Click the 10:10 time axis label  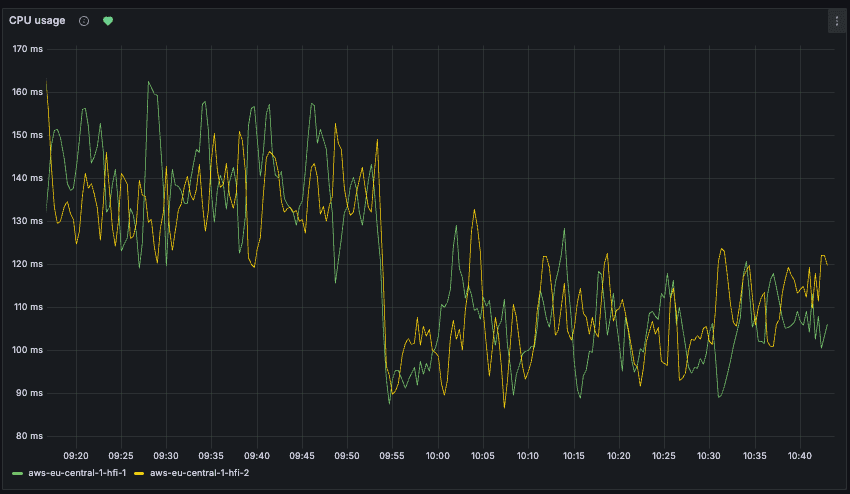[527, 456]
